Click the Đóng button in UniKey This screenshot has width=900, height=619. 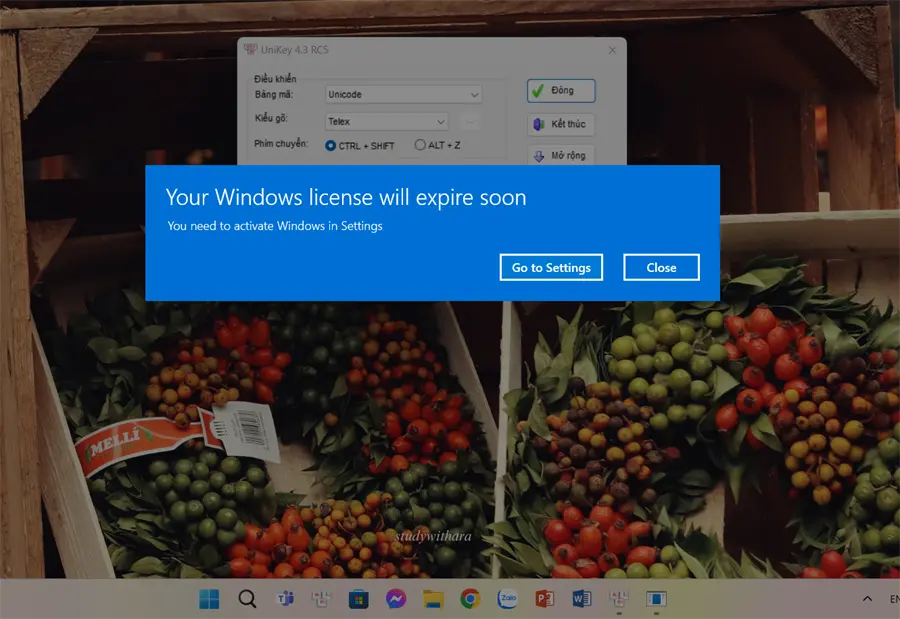pos(561,91)
